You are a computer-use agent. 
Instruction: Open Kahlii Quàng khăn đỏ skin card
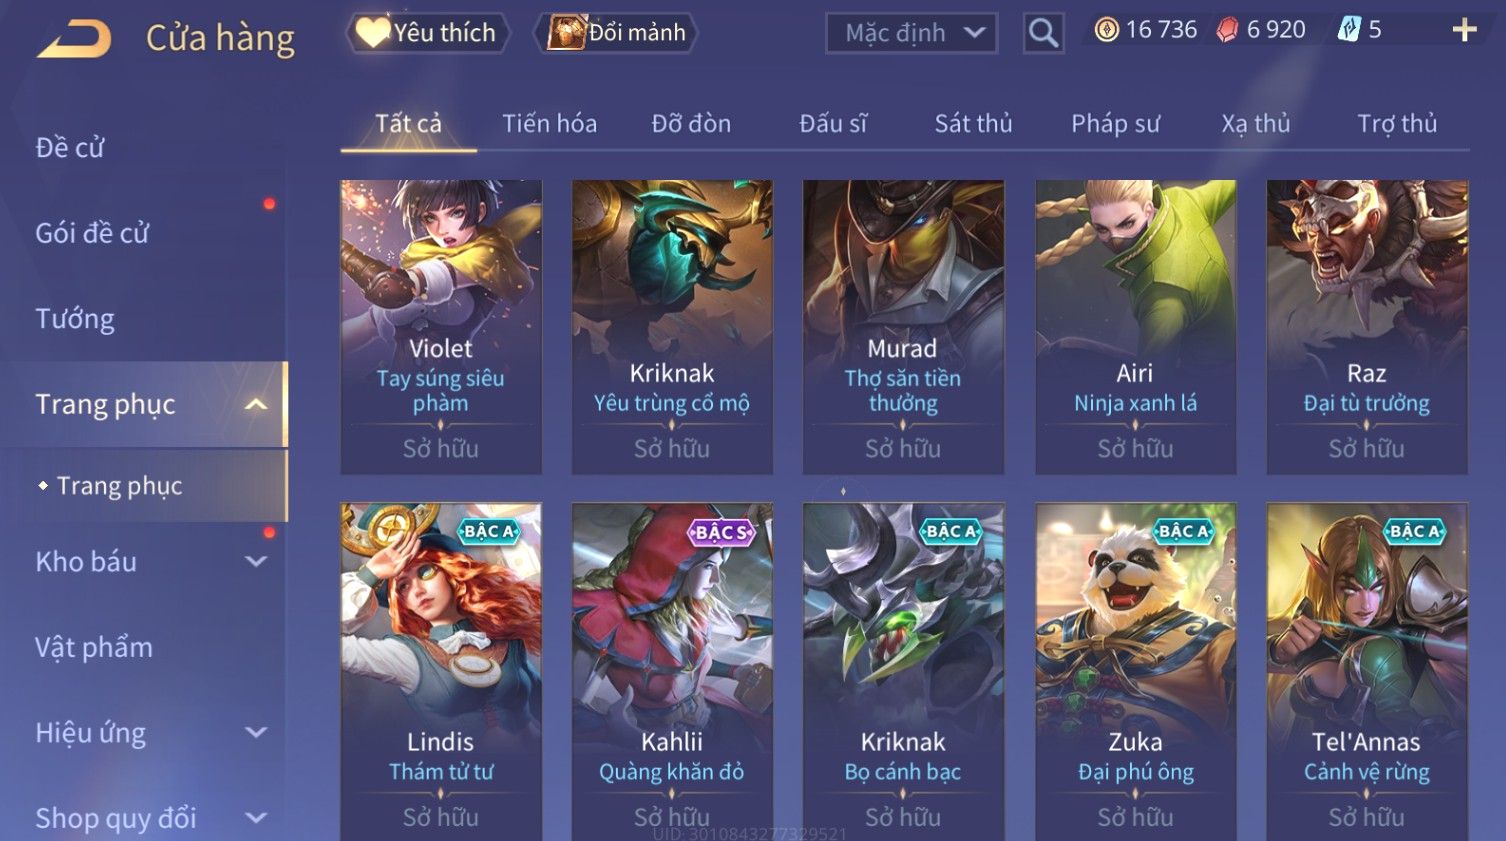tap(672, 671)
